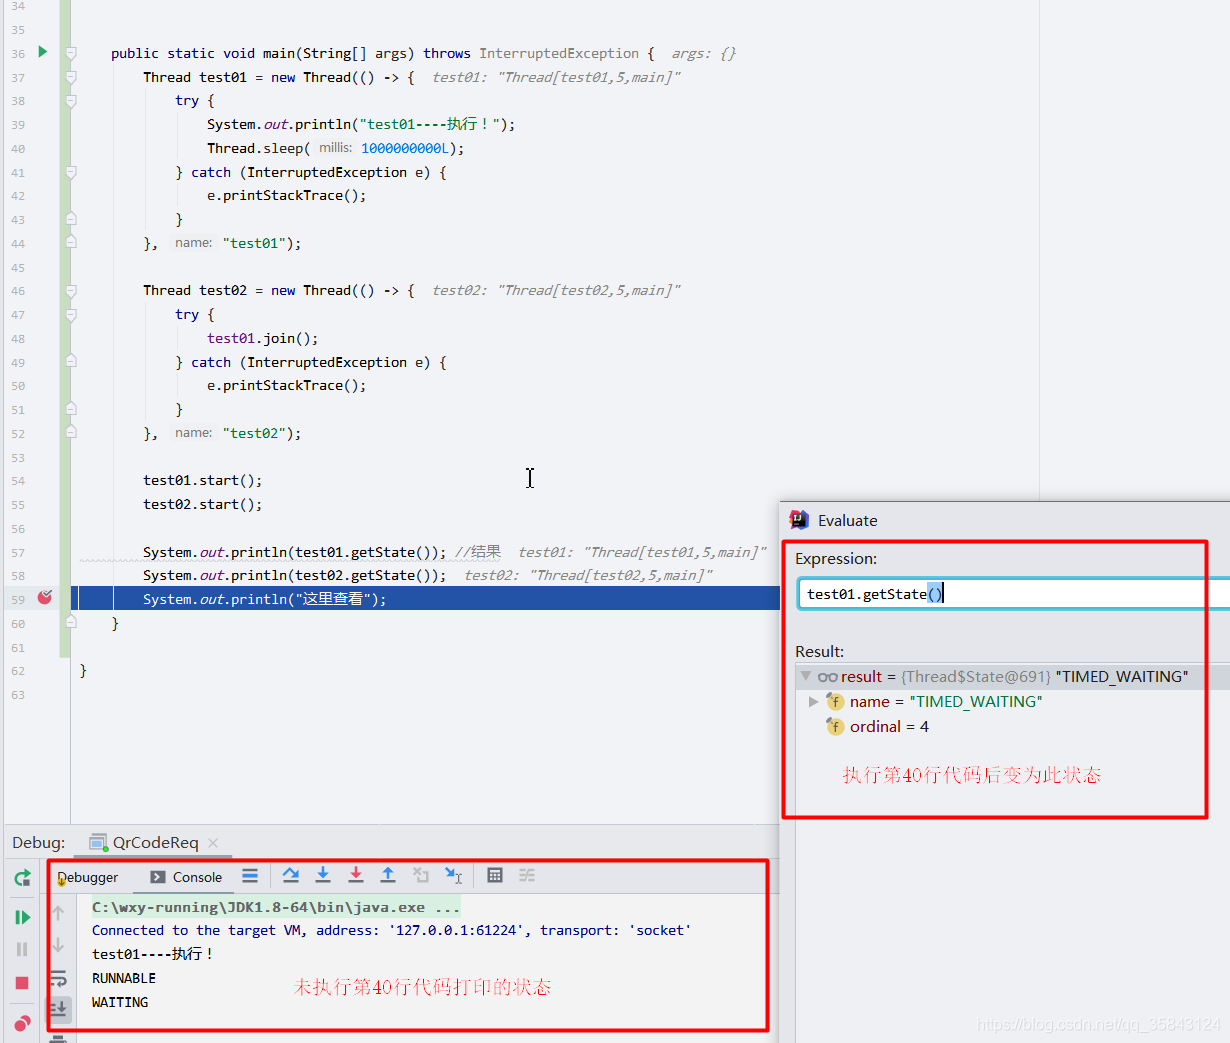Rerun the QrCodeReq debug configuration
The width and height of the screenshot is (1230, 1043).
click(22, 877)
